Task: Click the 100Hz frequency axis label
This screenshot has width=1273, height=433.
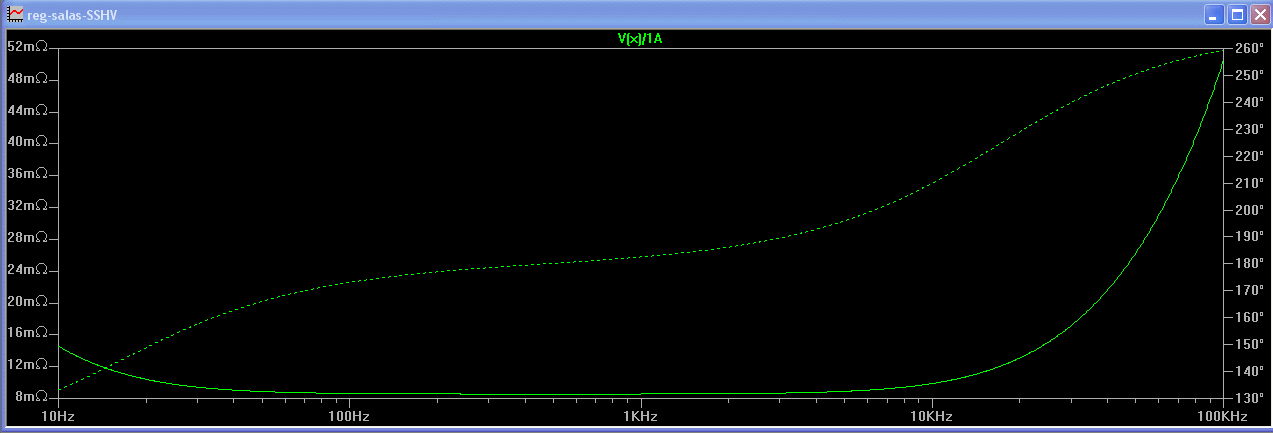Action: click(x=348, y=415)
